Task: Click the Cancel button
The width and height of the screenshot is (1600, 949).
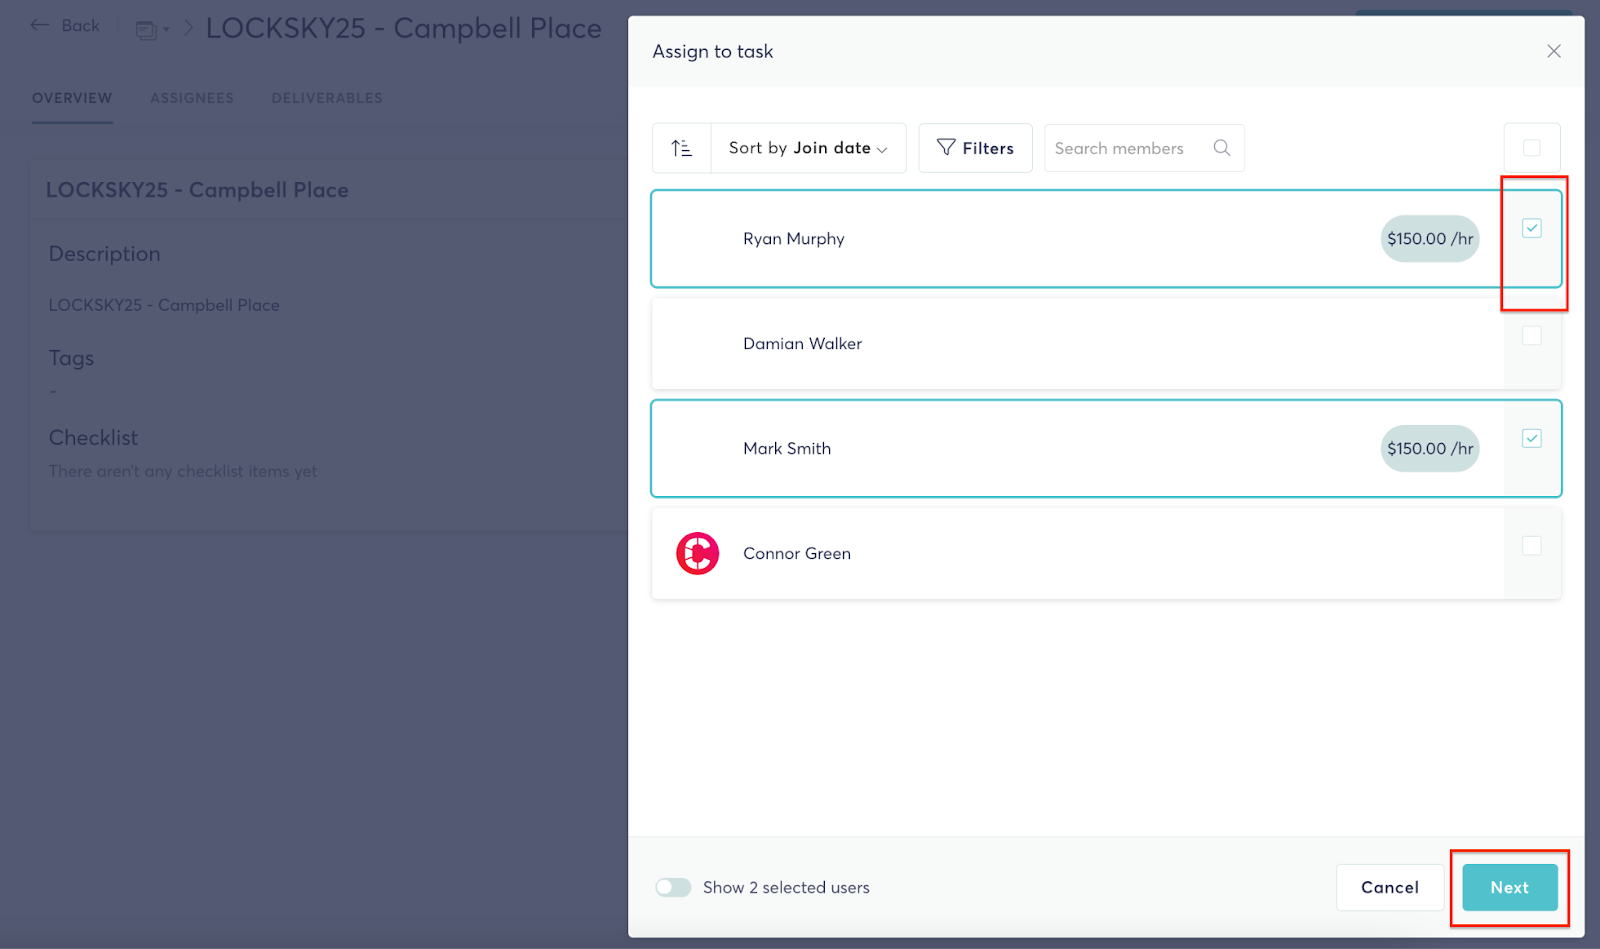Action: (x=1389, y=887)
